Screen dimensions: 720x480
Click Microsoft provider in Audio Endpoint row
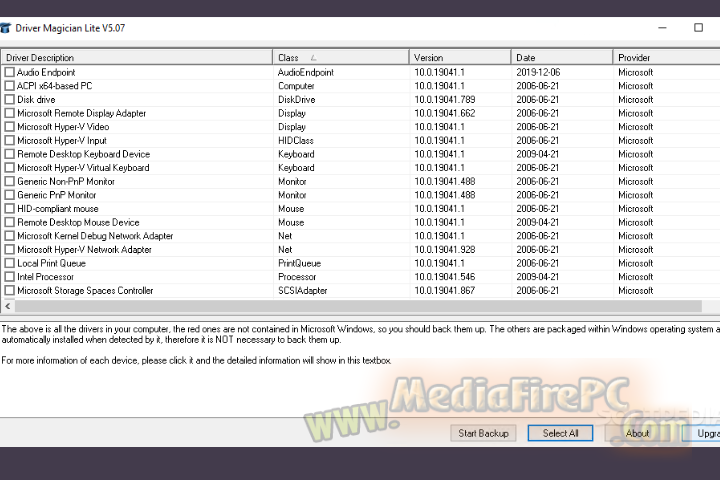click(x=636, y=72)
